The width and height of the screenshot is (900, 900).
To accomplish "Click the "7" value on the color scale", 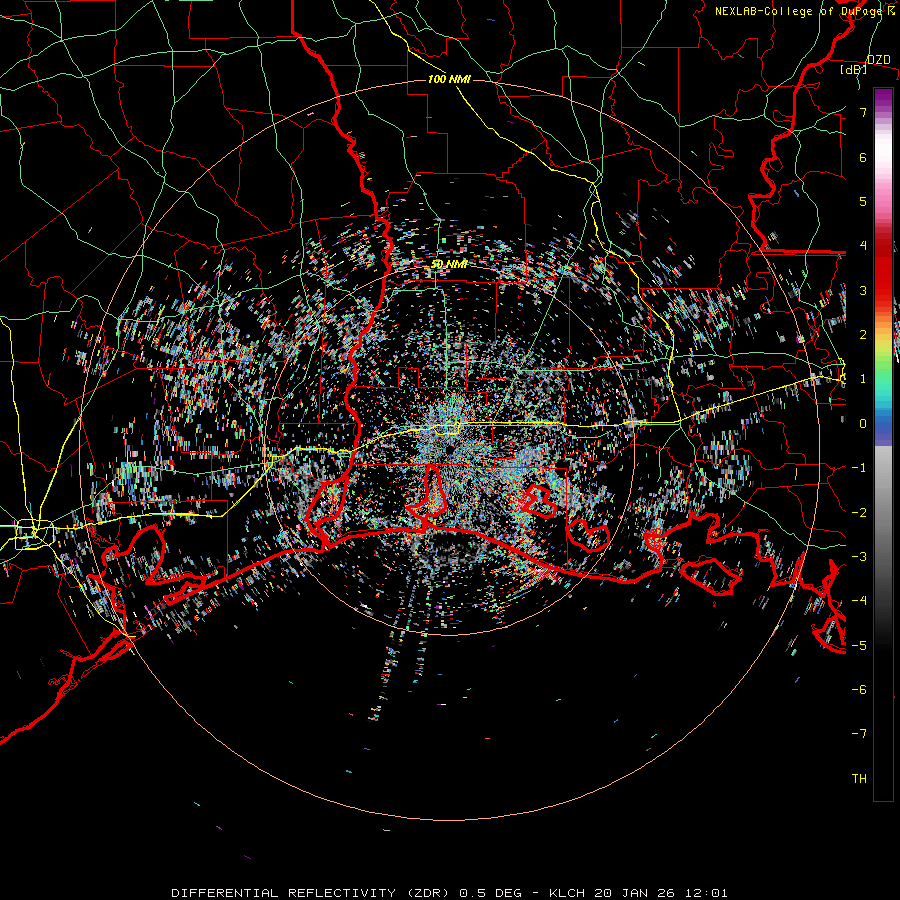I will [863, 112].
